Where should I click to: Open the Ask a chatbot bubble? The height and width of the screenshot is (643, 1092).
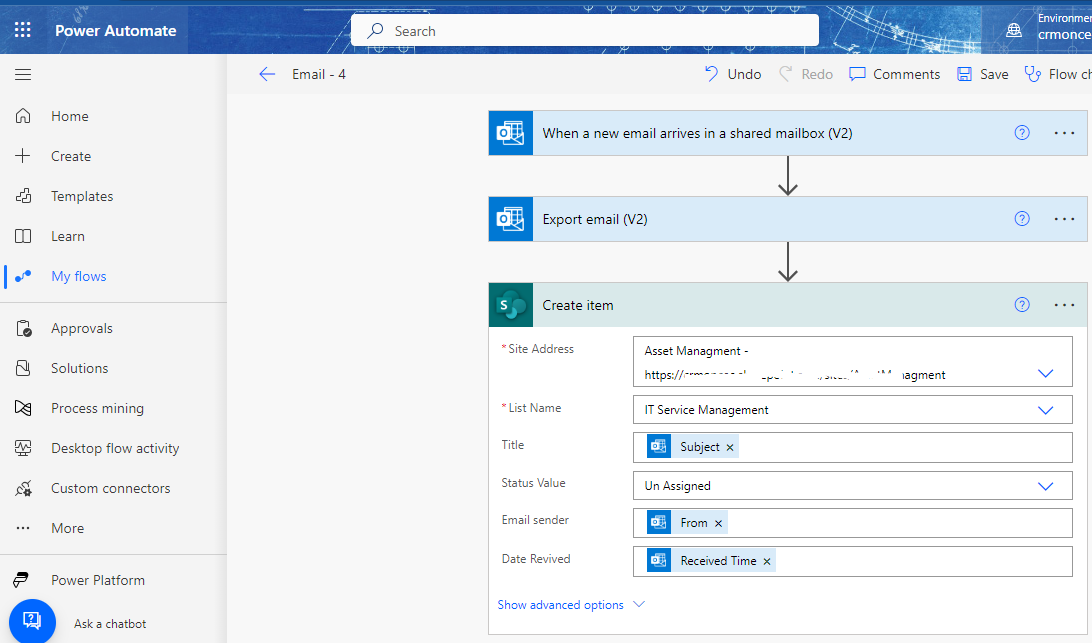click(32, 621)
